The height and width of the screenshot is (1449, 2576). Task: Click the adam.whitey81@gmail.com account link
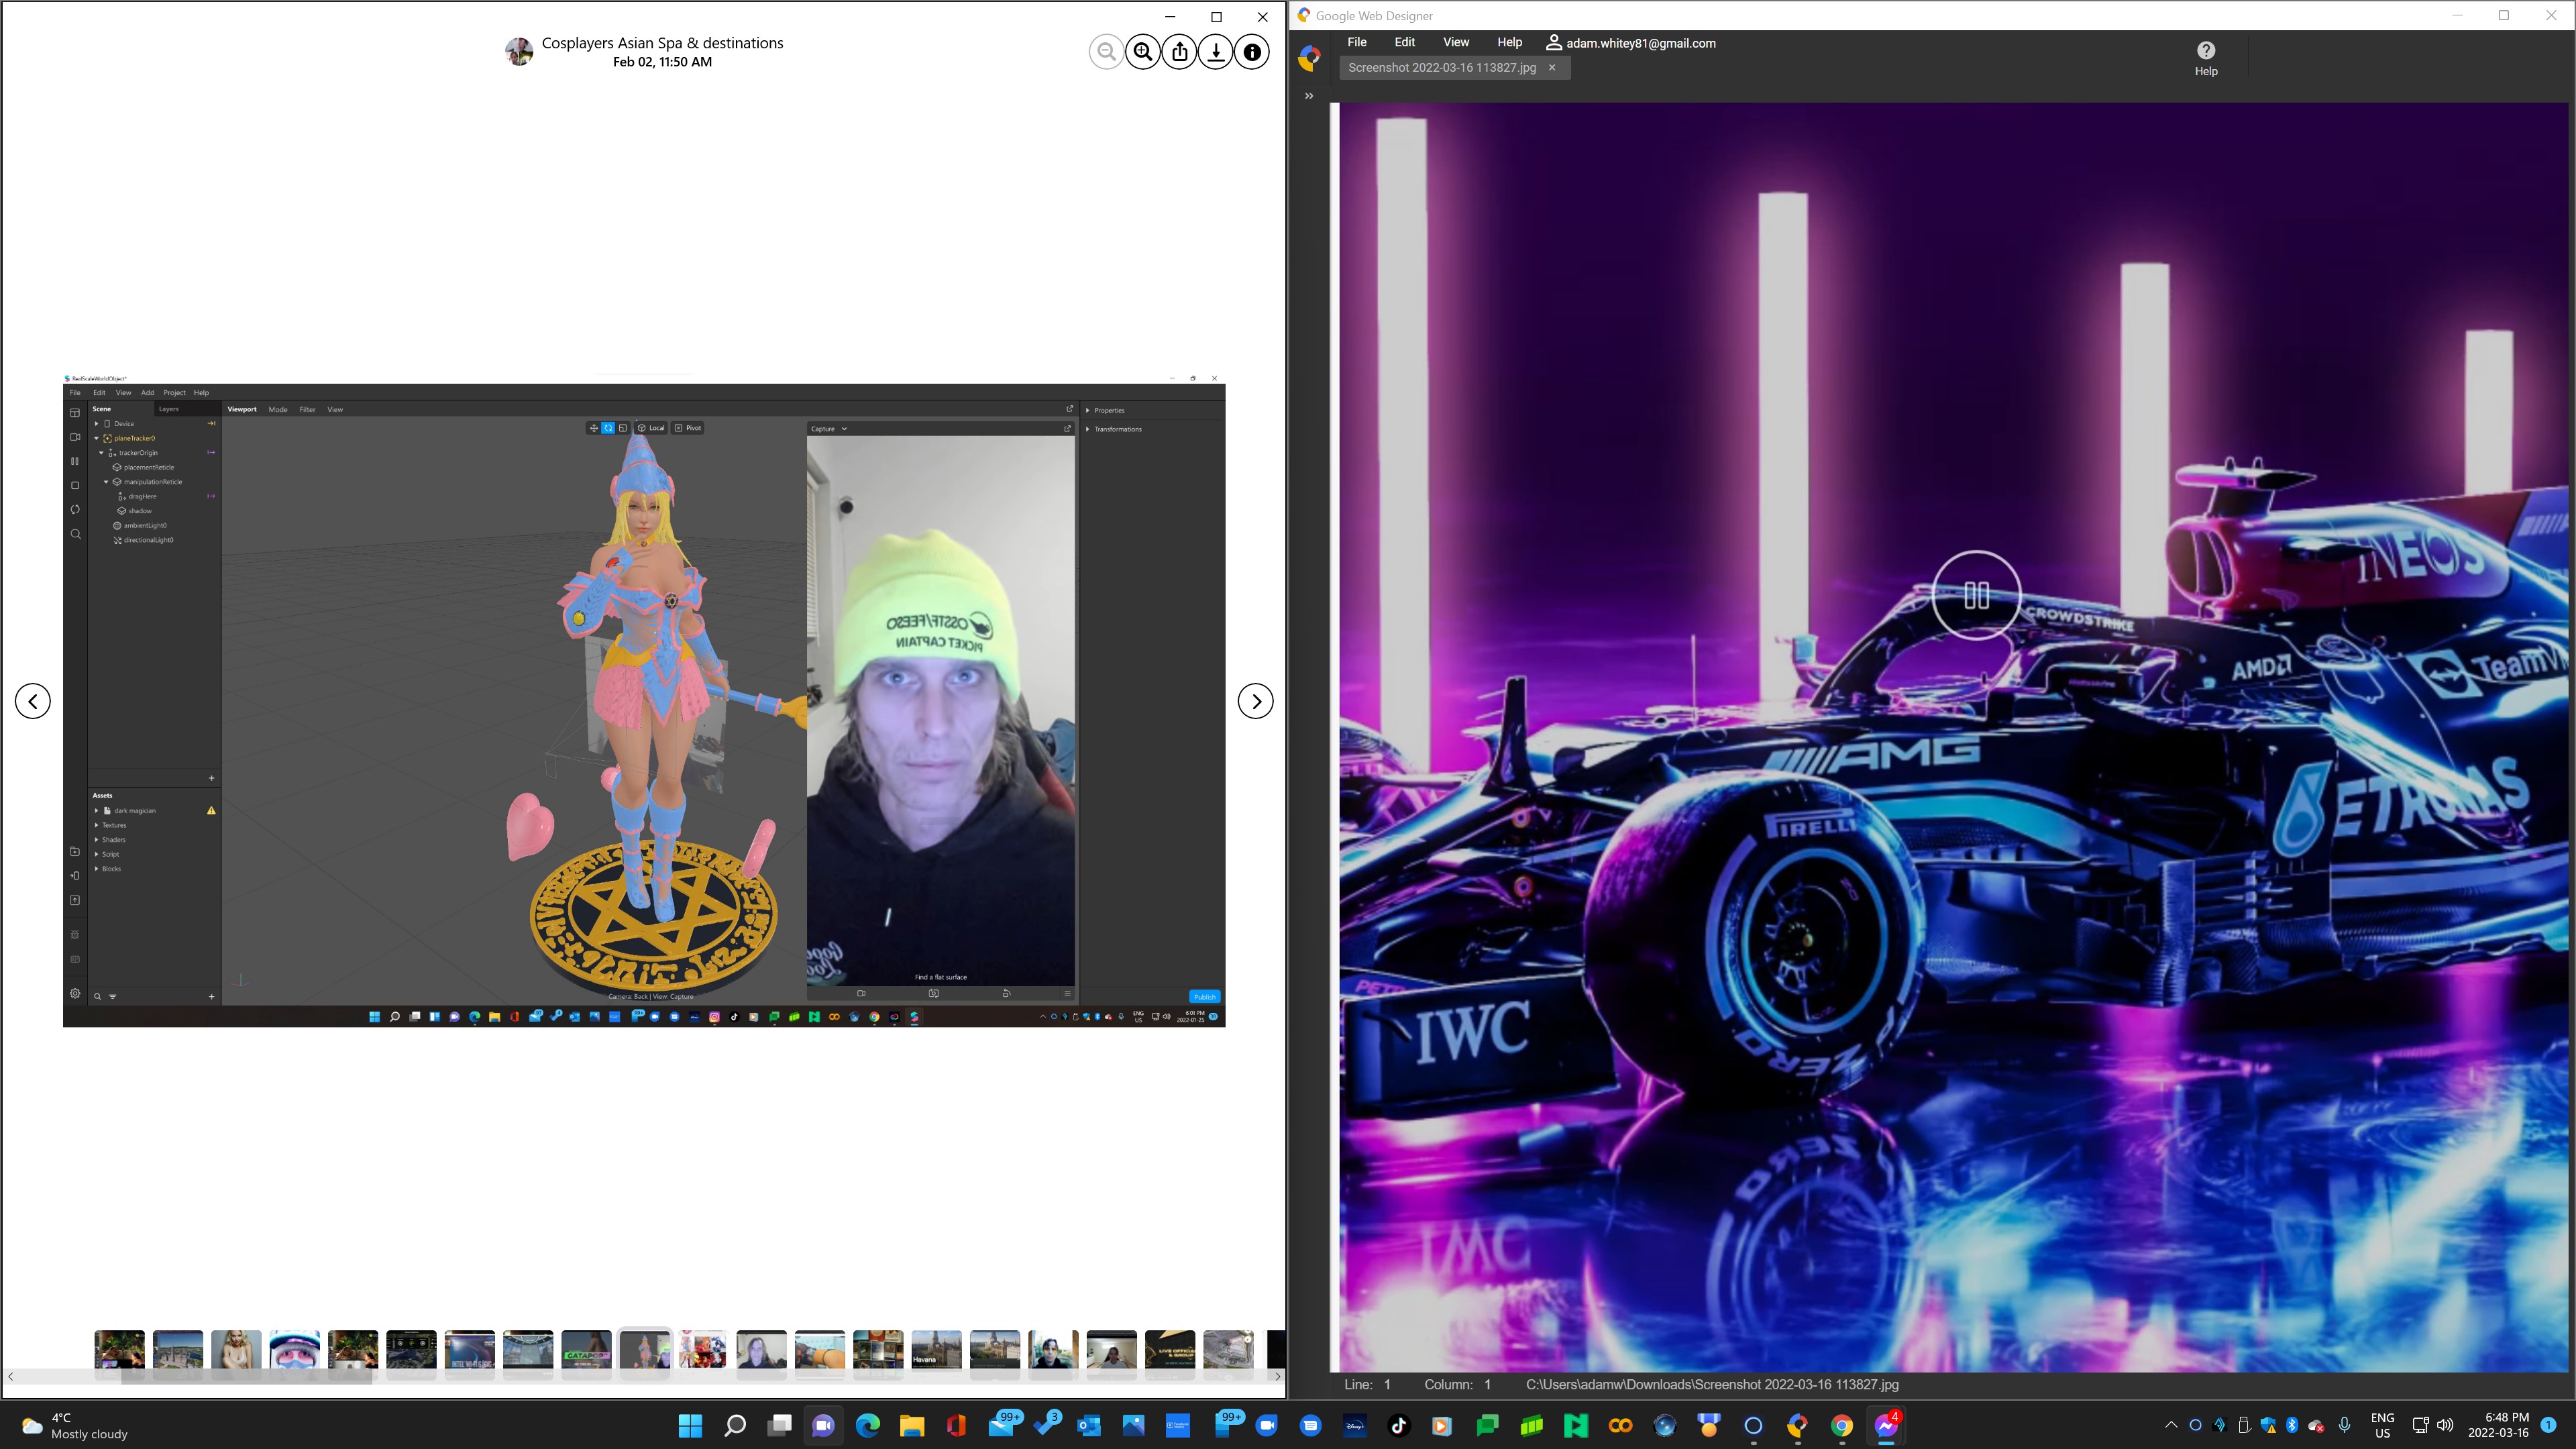pyautogui.click(x=1640, y=43)
